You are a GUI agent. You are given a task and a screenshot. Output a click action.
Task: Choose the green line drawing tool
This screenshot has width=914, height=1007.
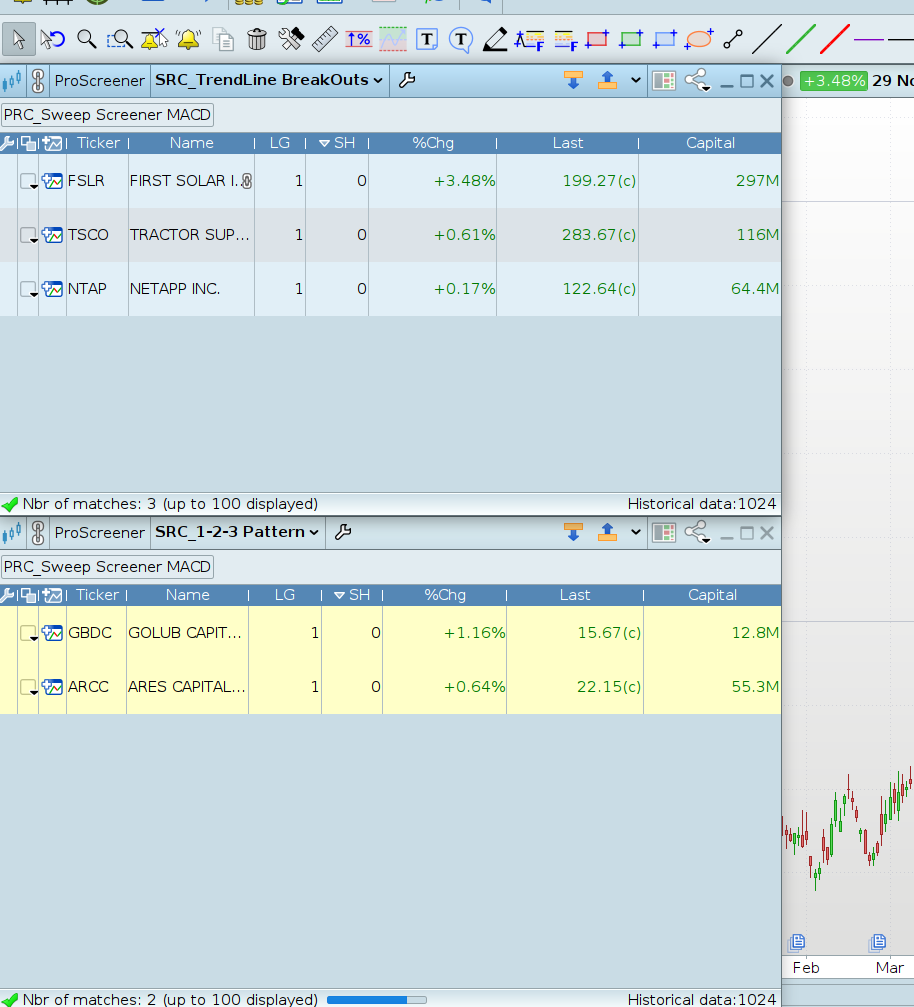pos(801,40)
